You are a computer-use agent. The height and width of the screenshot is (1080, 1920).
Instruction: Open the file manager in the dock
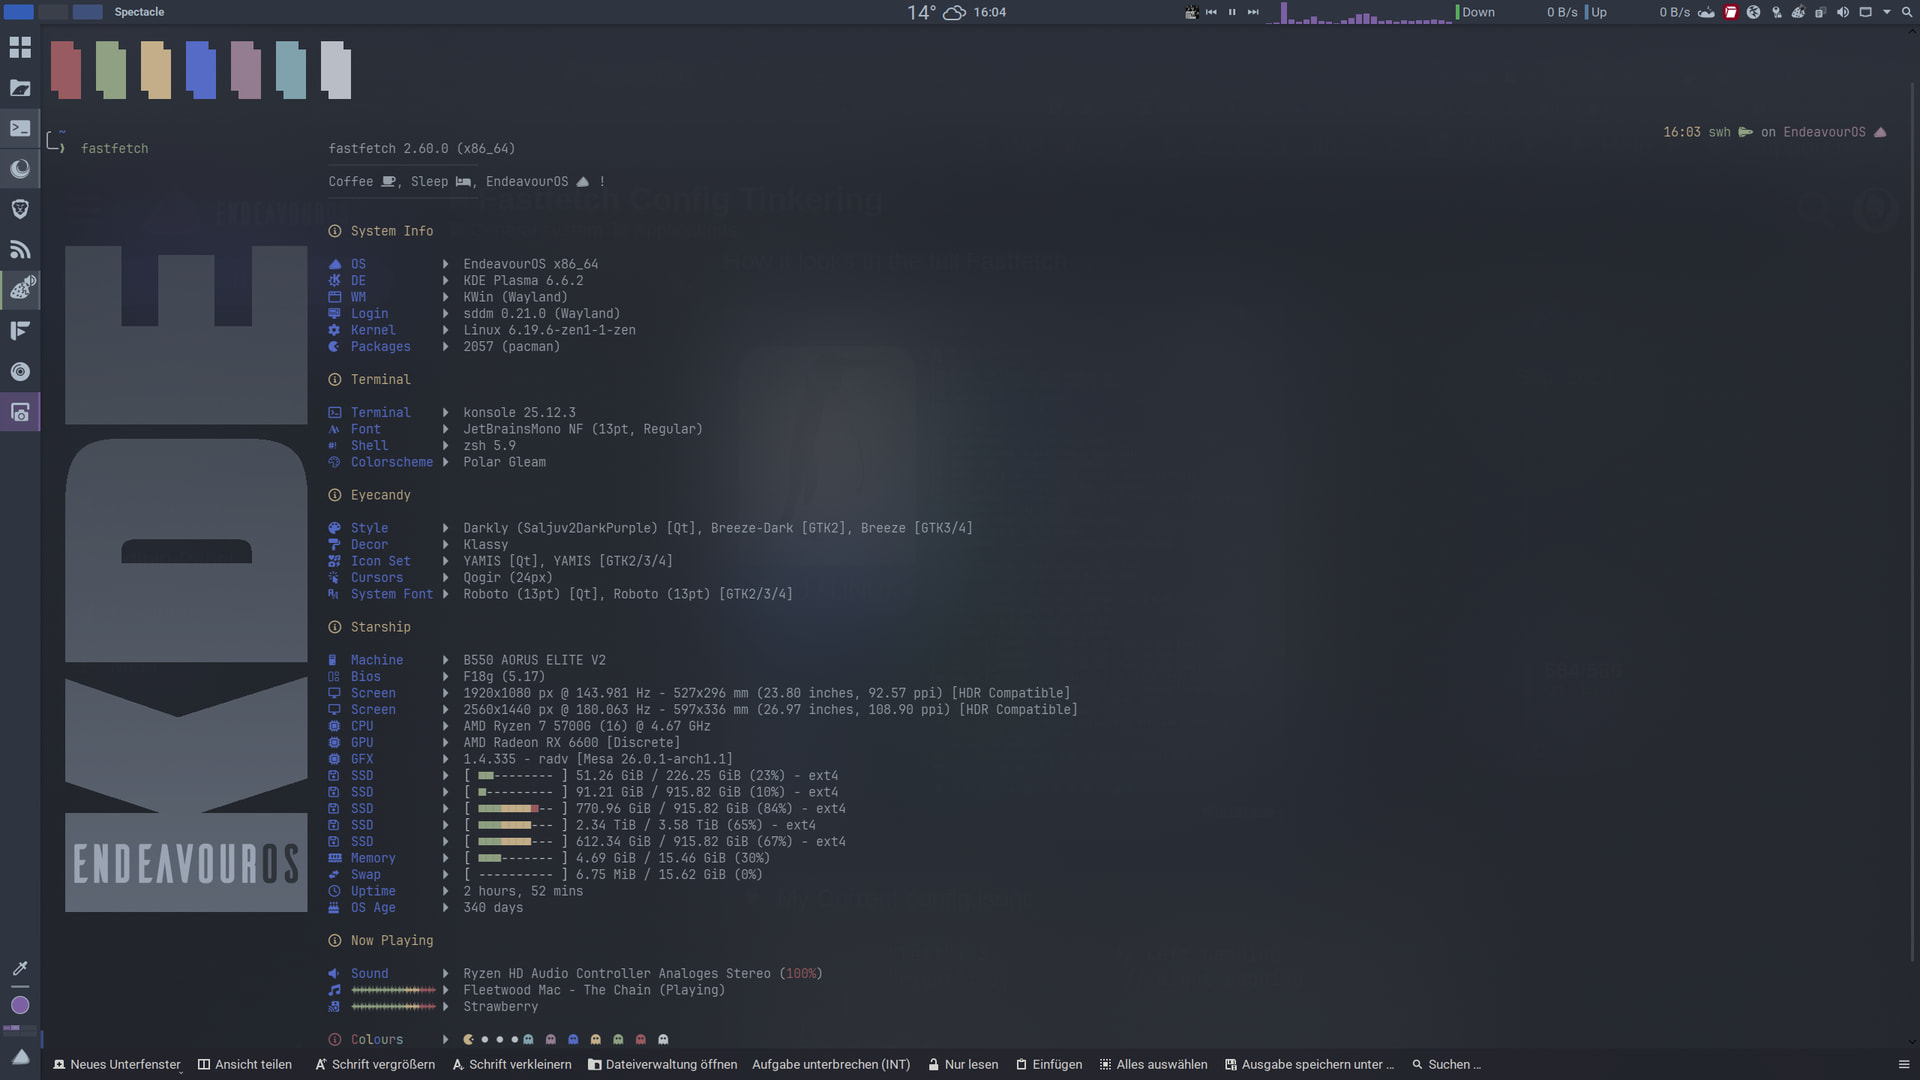pos(20,88)
